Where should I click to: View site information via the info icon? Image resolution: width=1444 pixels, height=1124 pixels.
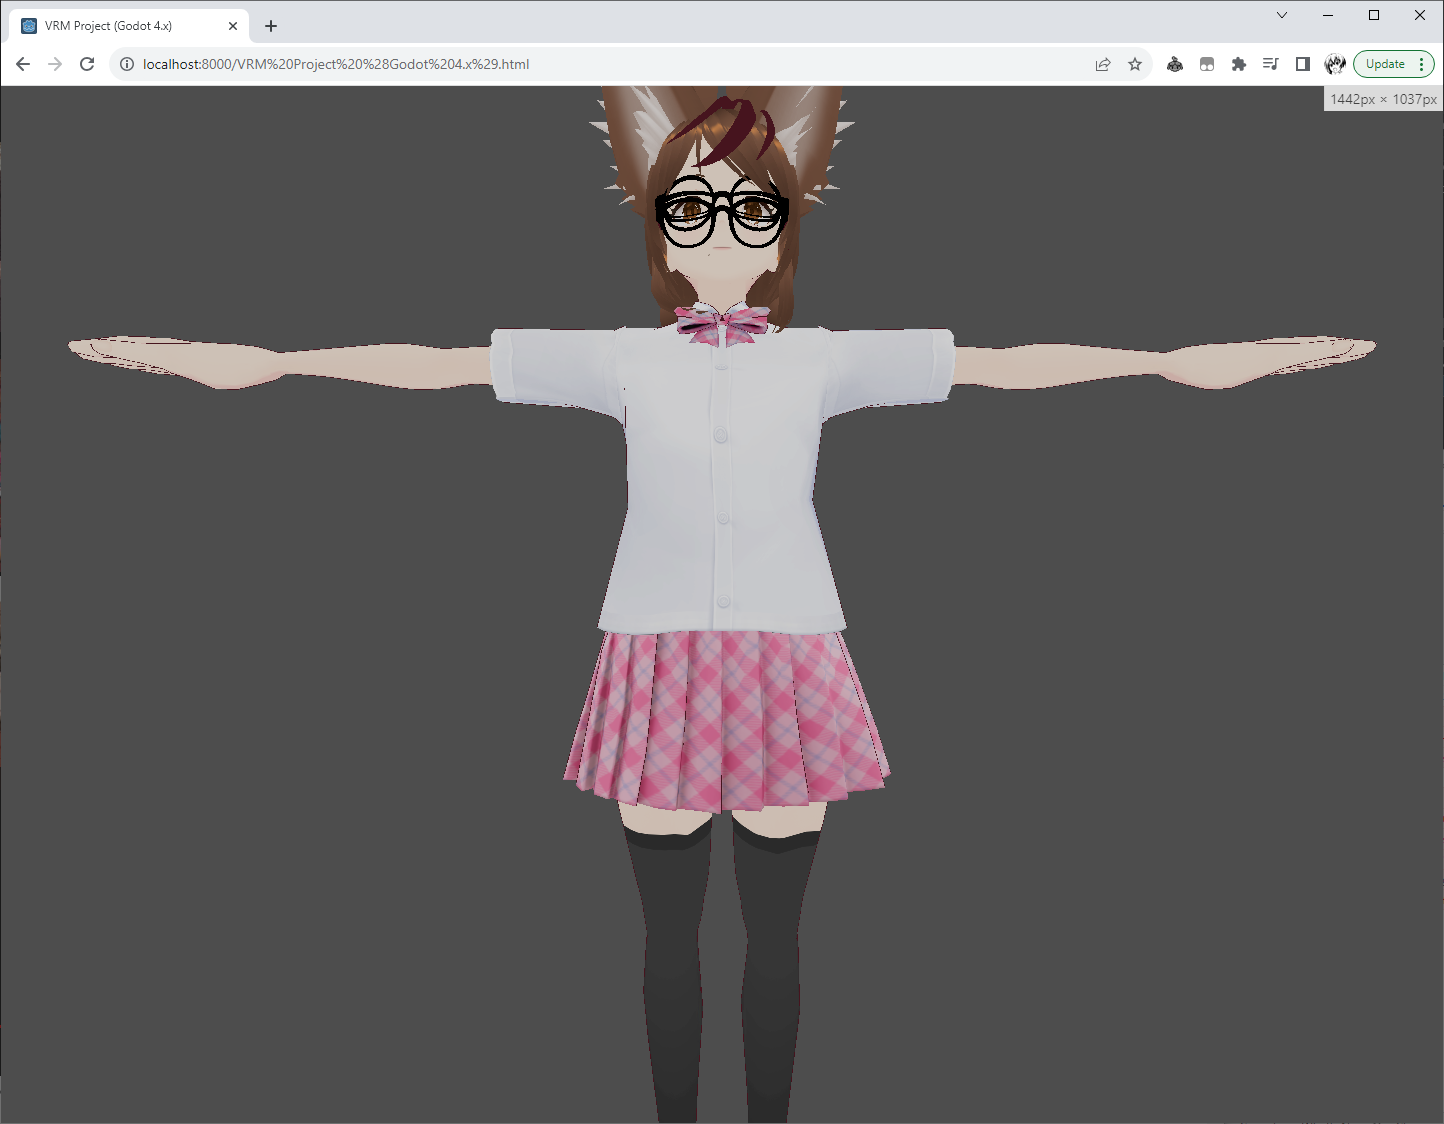click(x=126, y=63)
